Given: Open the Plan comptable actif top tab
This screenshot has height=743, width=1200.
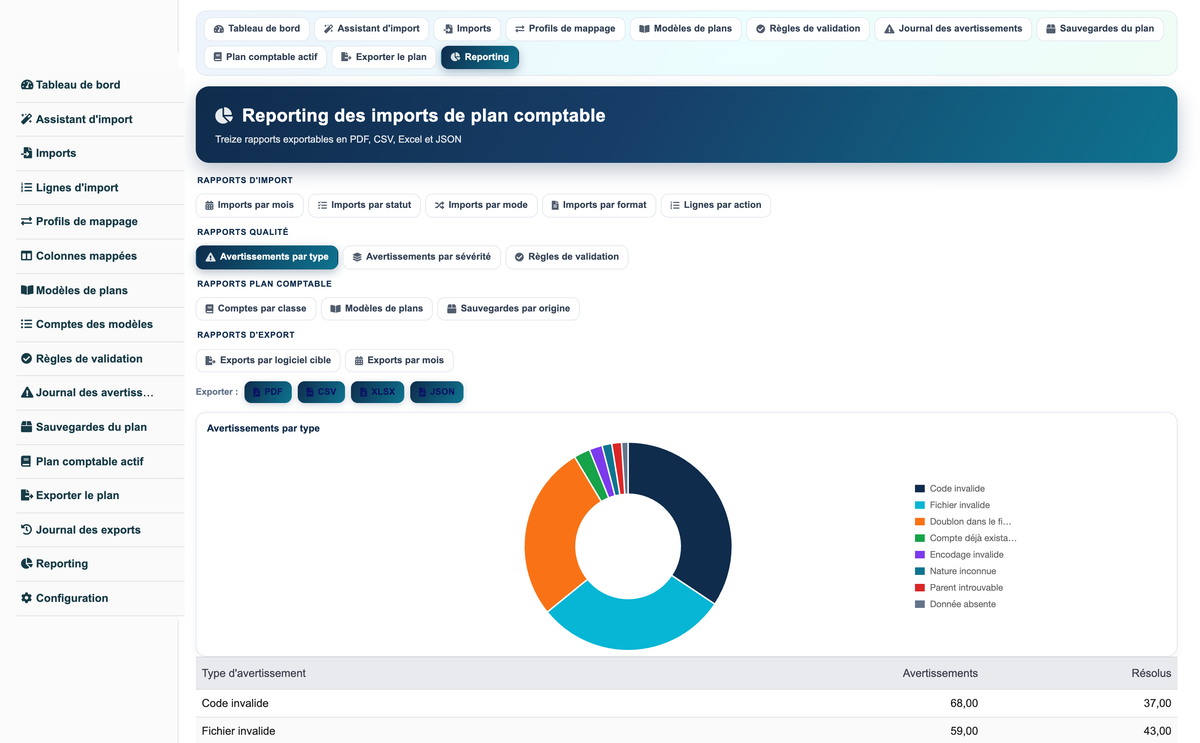Looking at the screenshot, I should coord(265,57).
